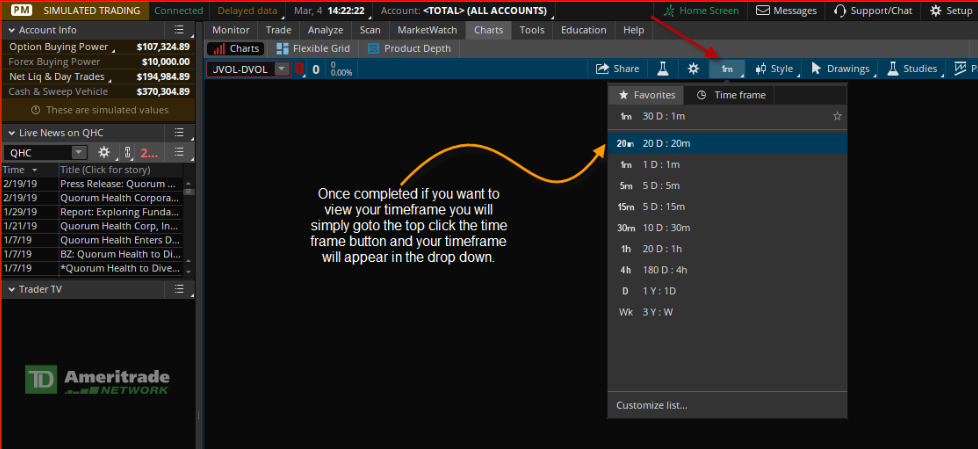Viewport: 978px width, 449px height.
Task: Open the Style candlestick menu
Action: tap(773, 69)
